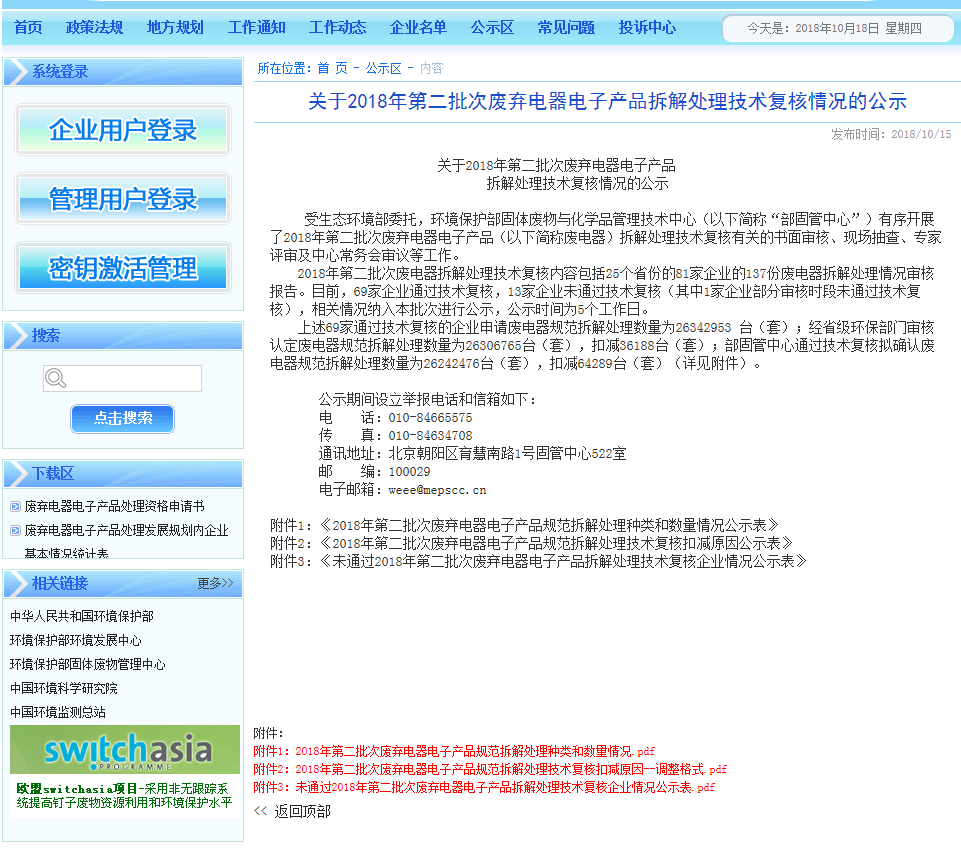This screenshot has height=850, width=961.
Task: Open 常见问题 in top navigation
Action: [x=566, y=27]
